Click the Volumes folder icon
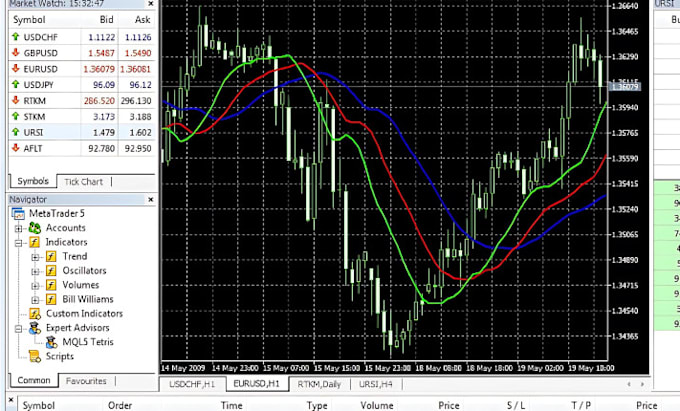The width and height of the screenshot is (680, 411). (x=51, y=285)
